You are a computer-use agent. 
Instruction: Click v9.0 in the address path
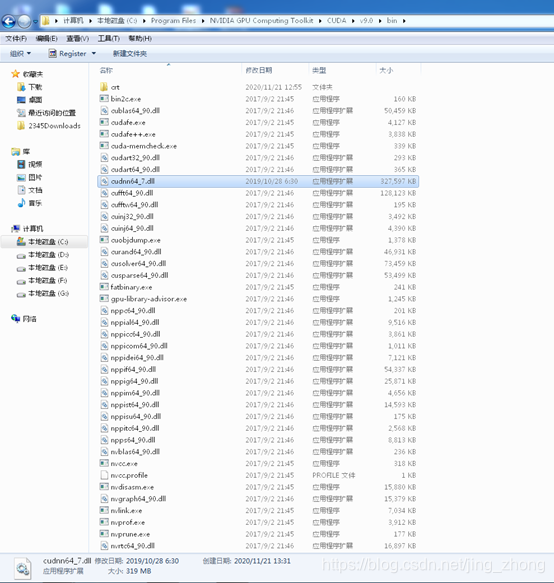click(x=366, y=21)
